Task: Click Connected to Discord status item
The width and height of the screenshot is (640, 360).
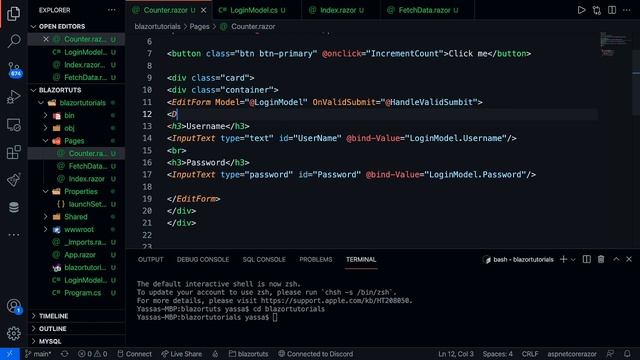Action: pos(316,354)
